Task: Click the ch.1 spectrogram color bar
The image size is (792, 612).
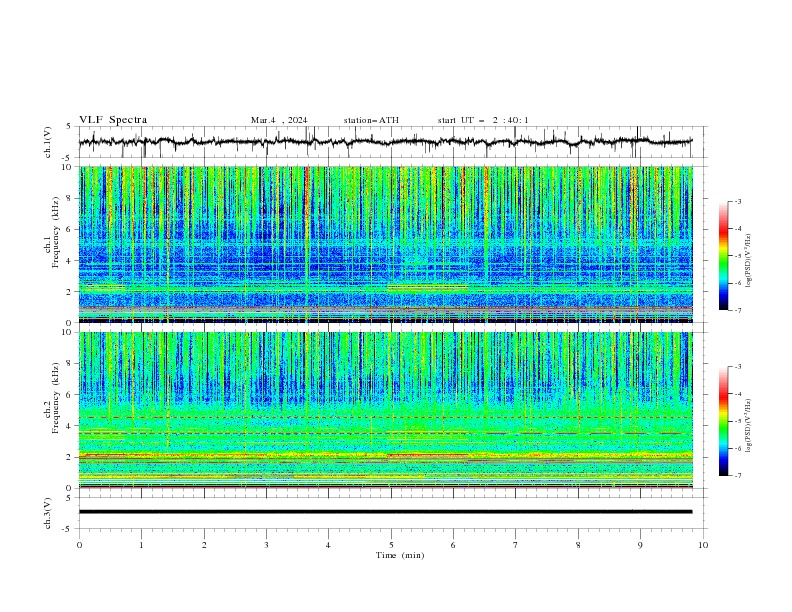Action: click(x=723, y=256)
